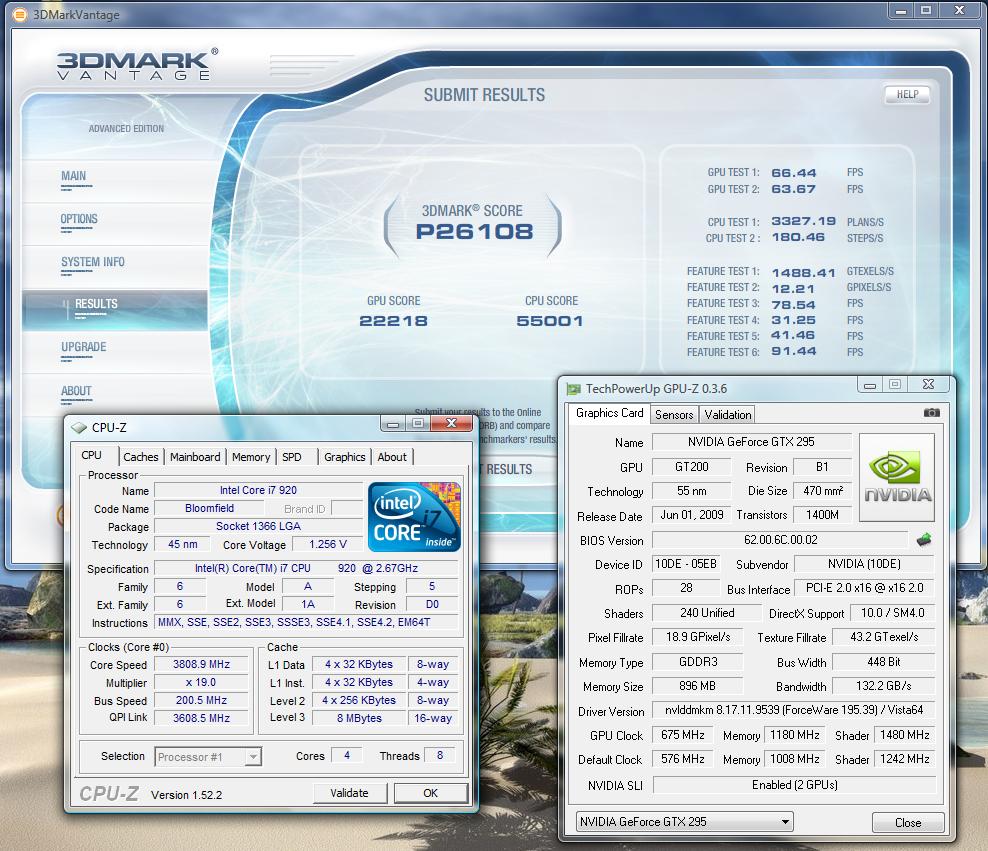
Task: Open the Validation tab in GPU-Z
Action: click(728, 414)
